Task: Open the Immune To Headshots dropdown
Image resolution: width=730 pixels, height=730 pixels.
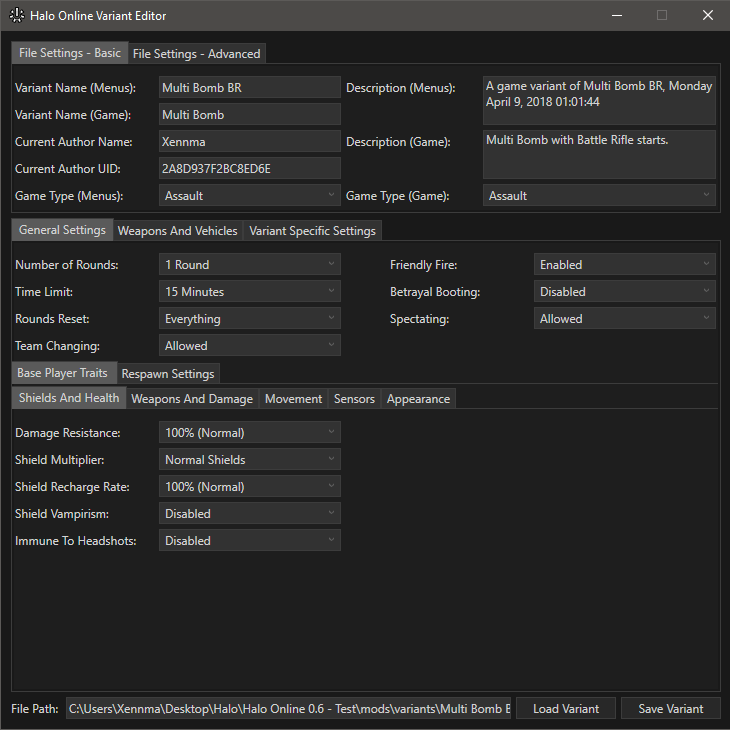Action: click(x=250, y=541)
